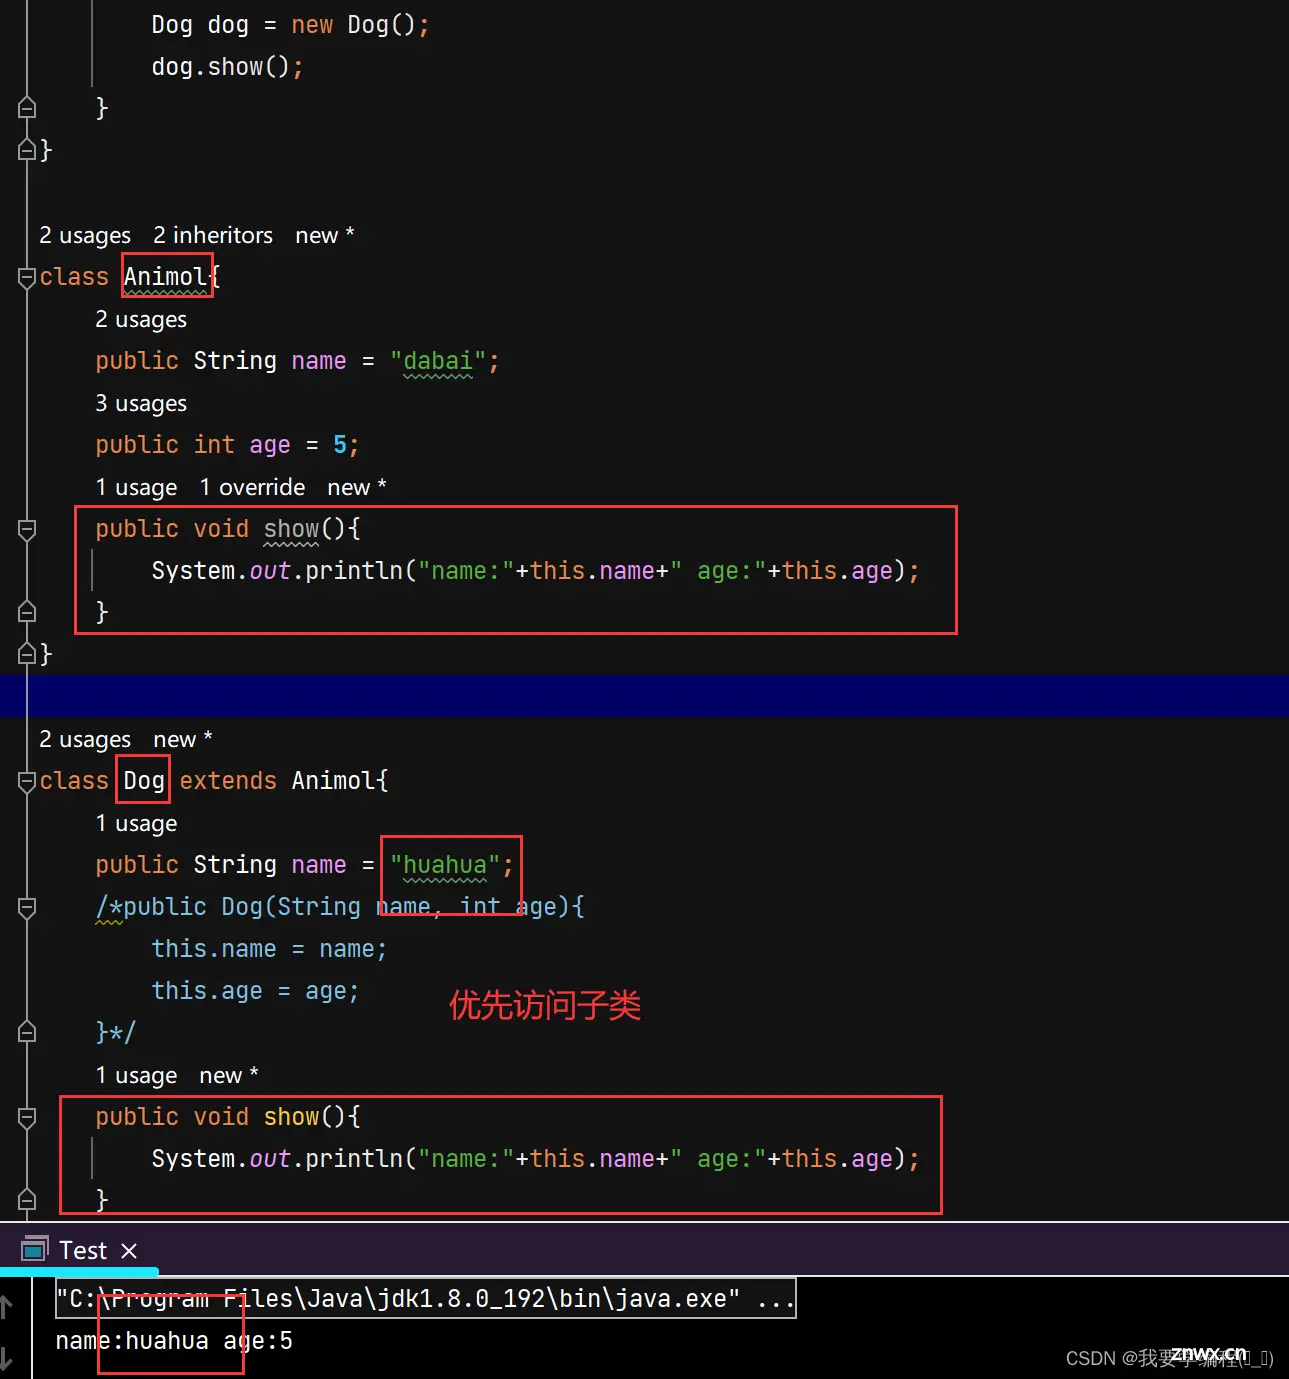Click '2 usages' hint above class Animol
This screenshot has width=1289, height=1379.
click(x=85, y=235)
